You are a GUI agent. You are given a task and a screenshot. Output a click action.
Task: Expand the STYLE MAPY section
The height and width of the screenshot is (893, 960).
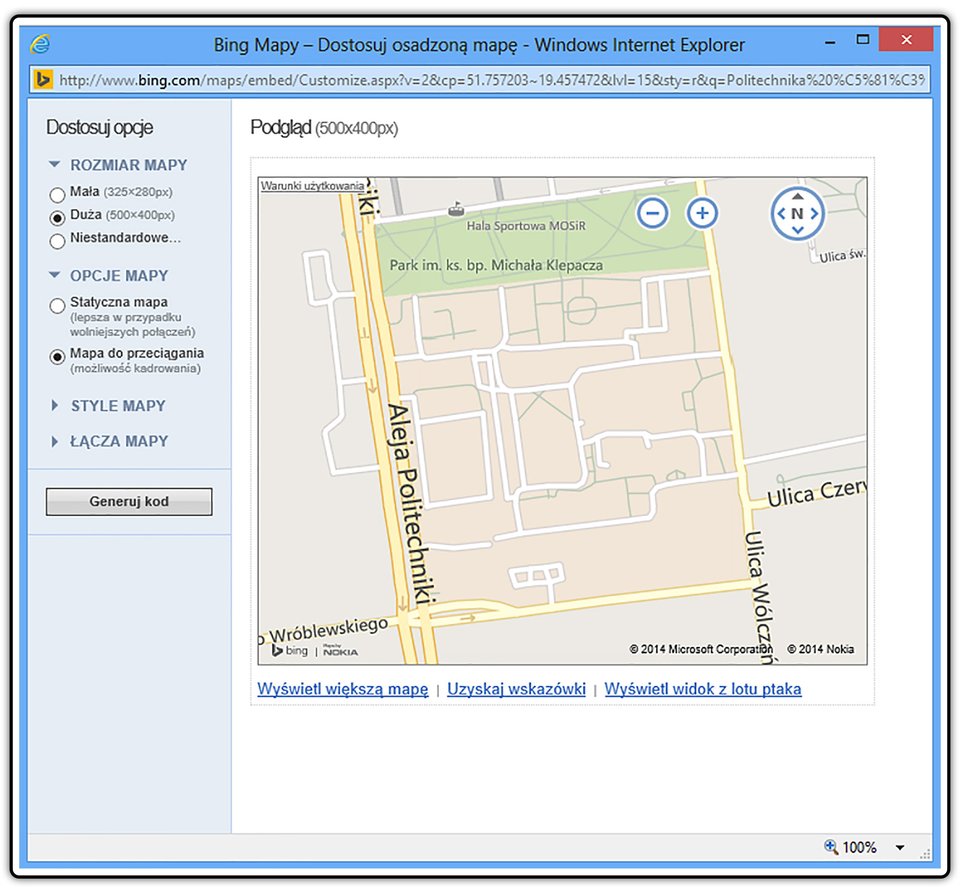(54, 405)
